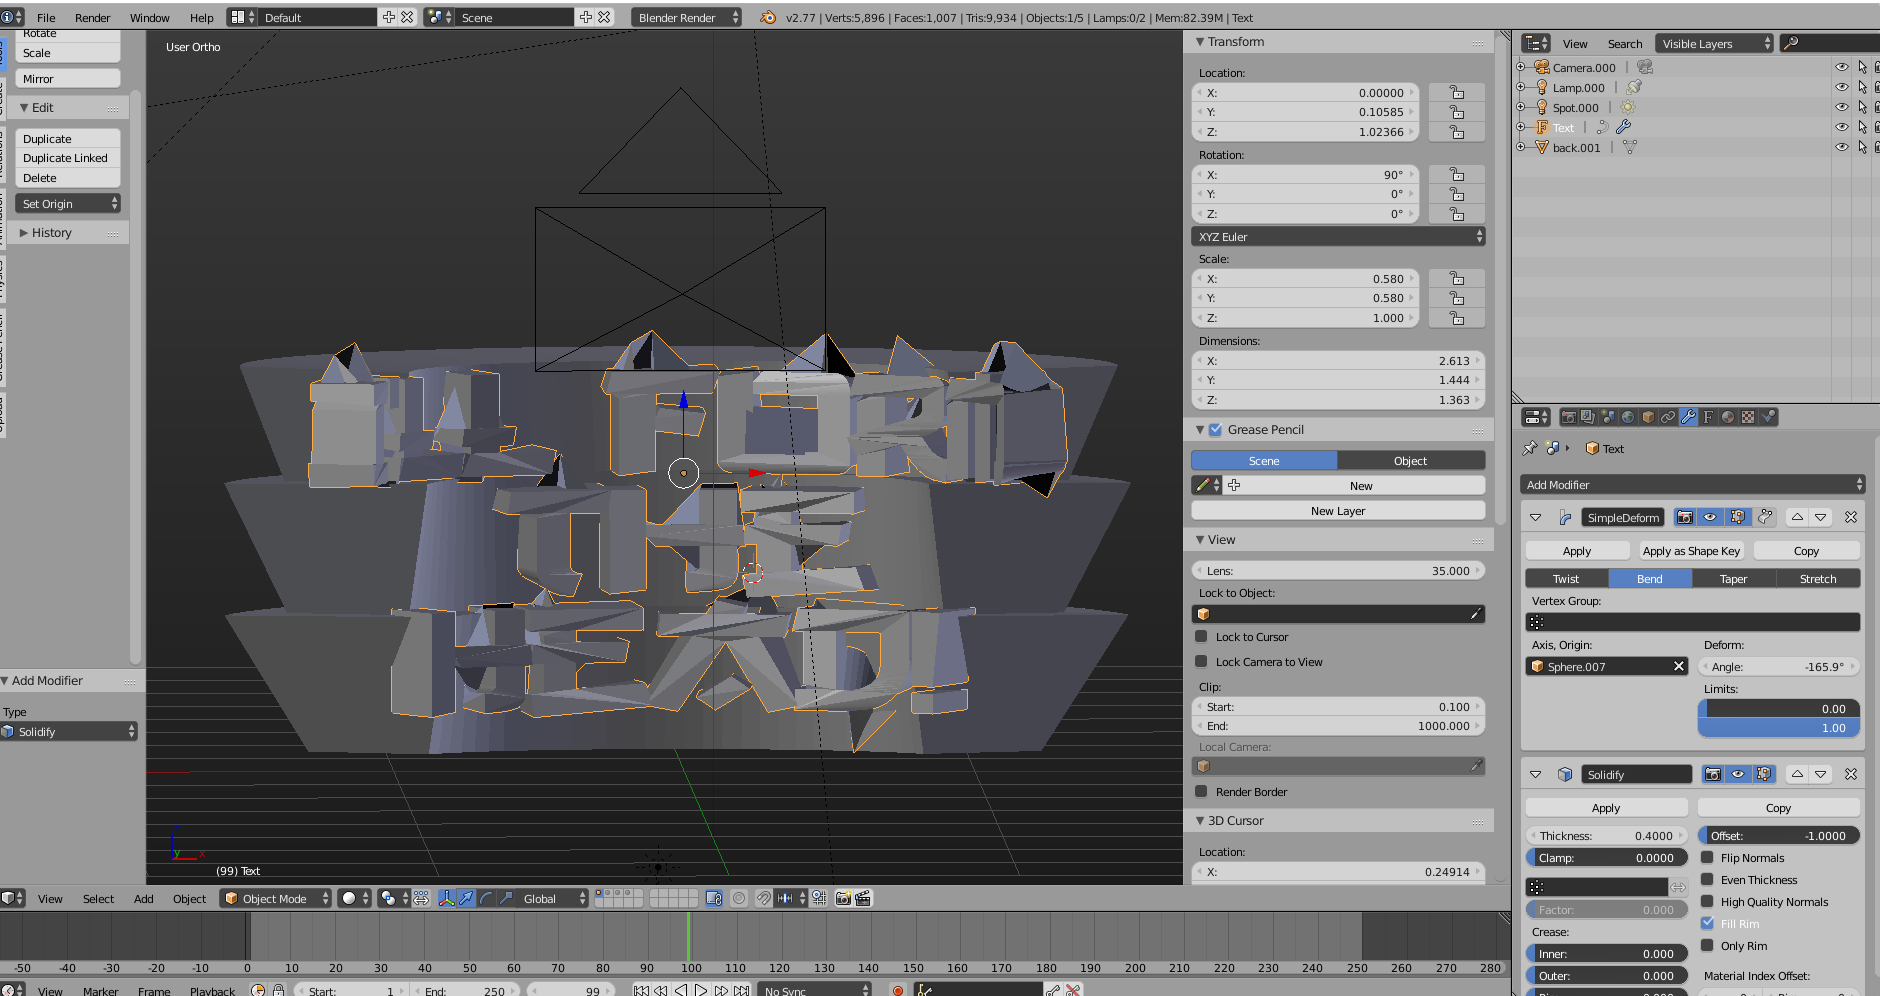
Task: Open the Scene properties tab icon
Action: pyautogui.click(x=1608, y=417)
